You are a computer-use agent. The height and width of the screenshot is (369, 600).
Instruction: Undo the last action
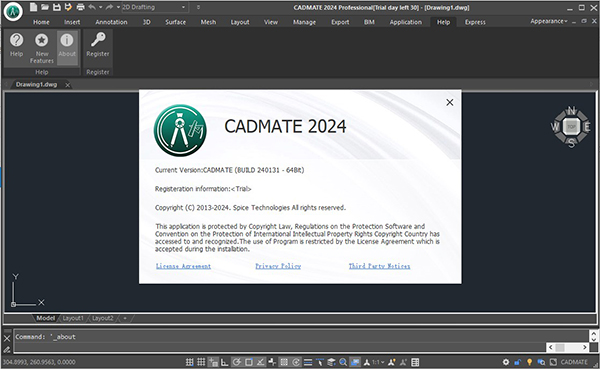(x=92, y=7)
